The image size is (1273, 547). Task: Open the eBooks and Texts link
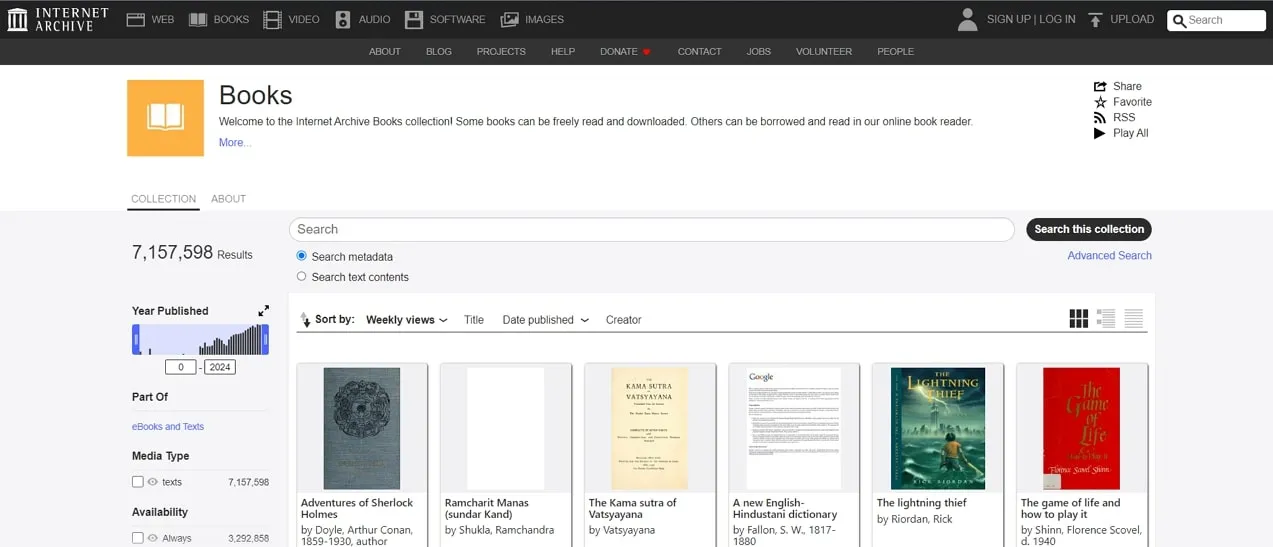(x=168, y=427)
